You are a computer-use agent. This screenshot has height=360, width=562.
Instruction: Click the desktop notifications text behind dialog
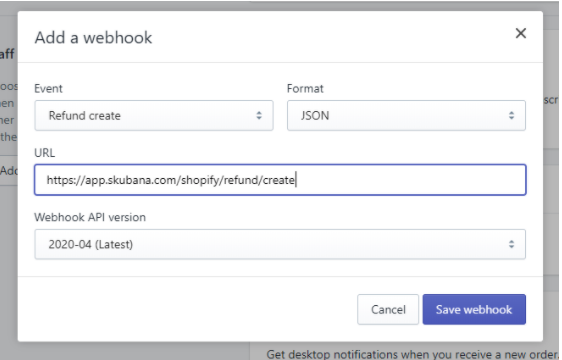click(412, 354)
